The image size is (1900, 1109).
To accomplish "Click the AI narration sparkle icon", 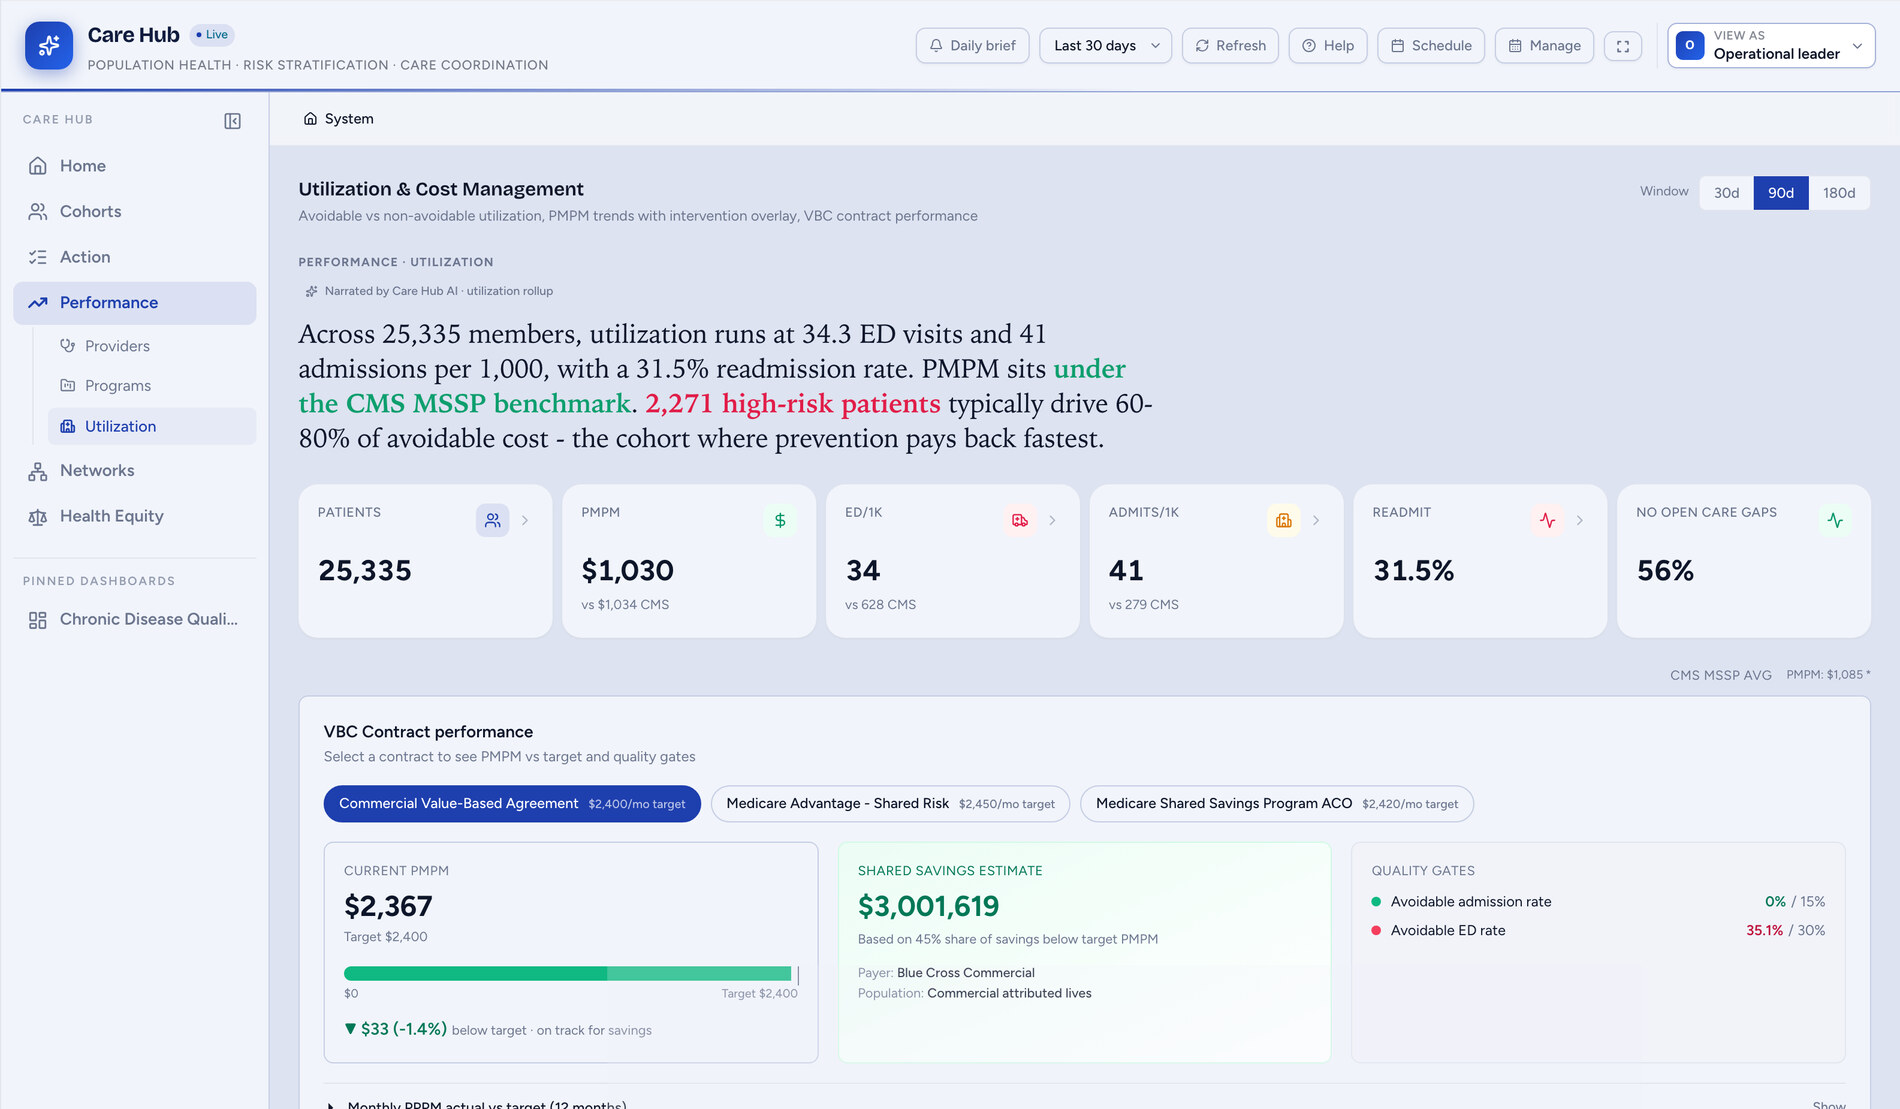I will pos(311,291).
